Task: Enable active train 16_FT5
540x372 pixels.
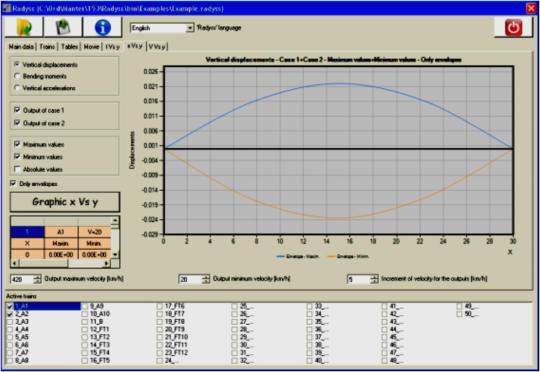Action: coord(85,360)
